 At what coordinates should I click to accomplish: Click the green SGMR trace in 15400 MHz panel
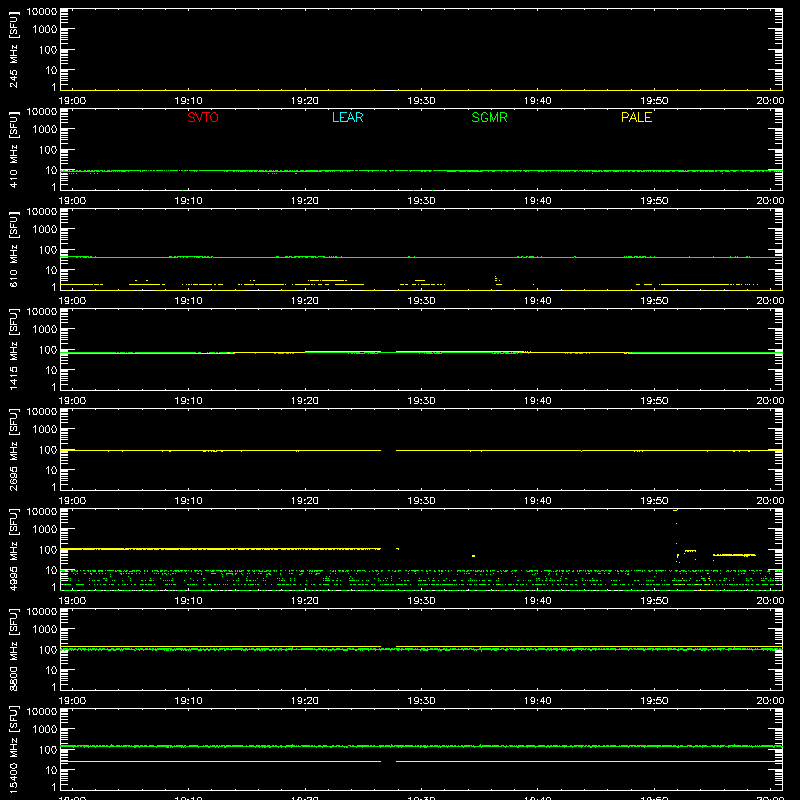(421, 746)
